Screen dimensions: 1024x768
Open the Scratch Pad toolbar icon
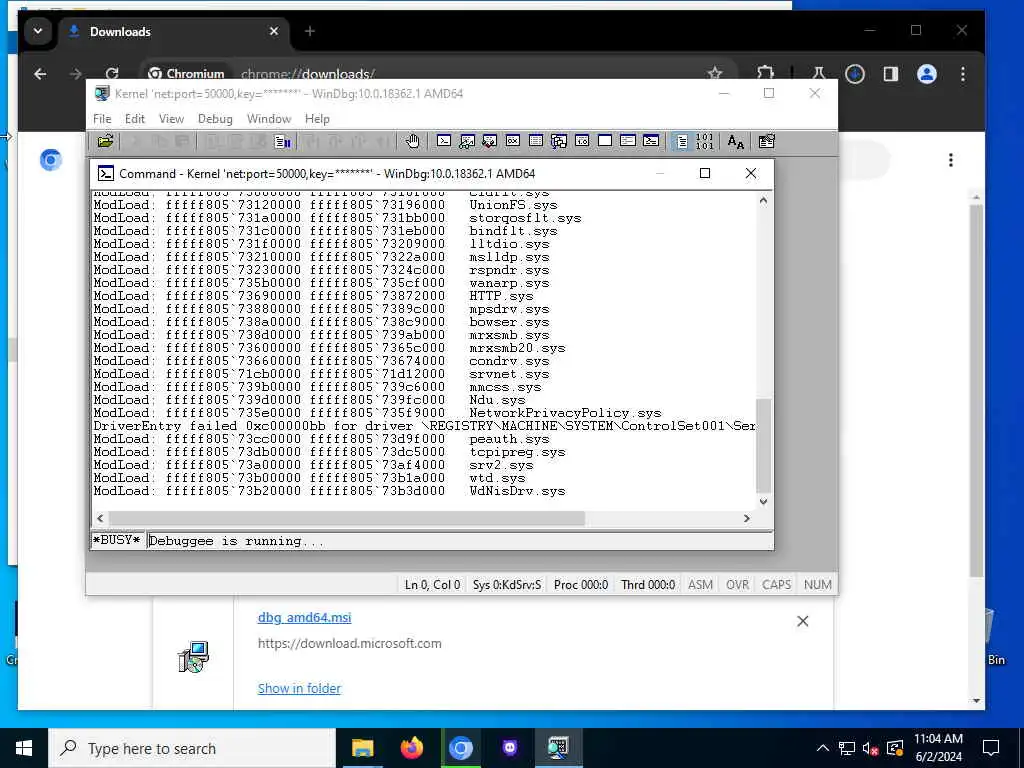(605, 141)
